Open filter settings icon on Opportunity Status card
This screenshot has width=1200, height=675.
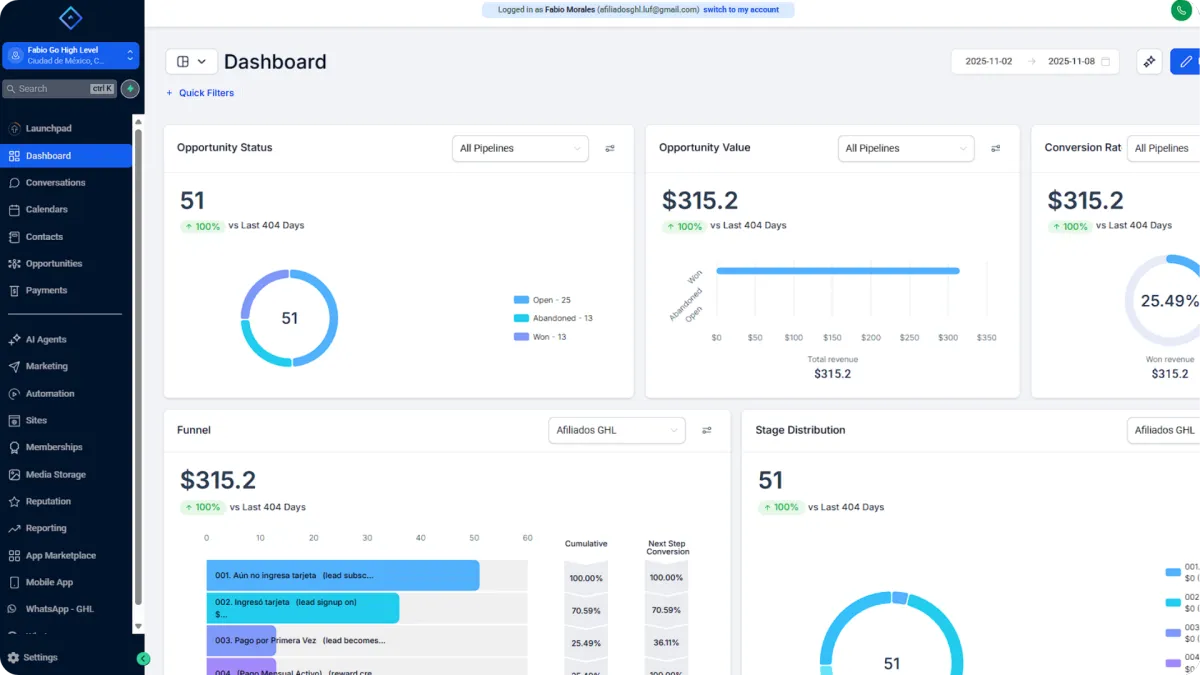[x=610, y=149]
